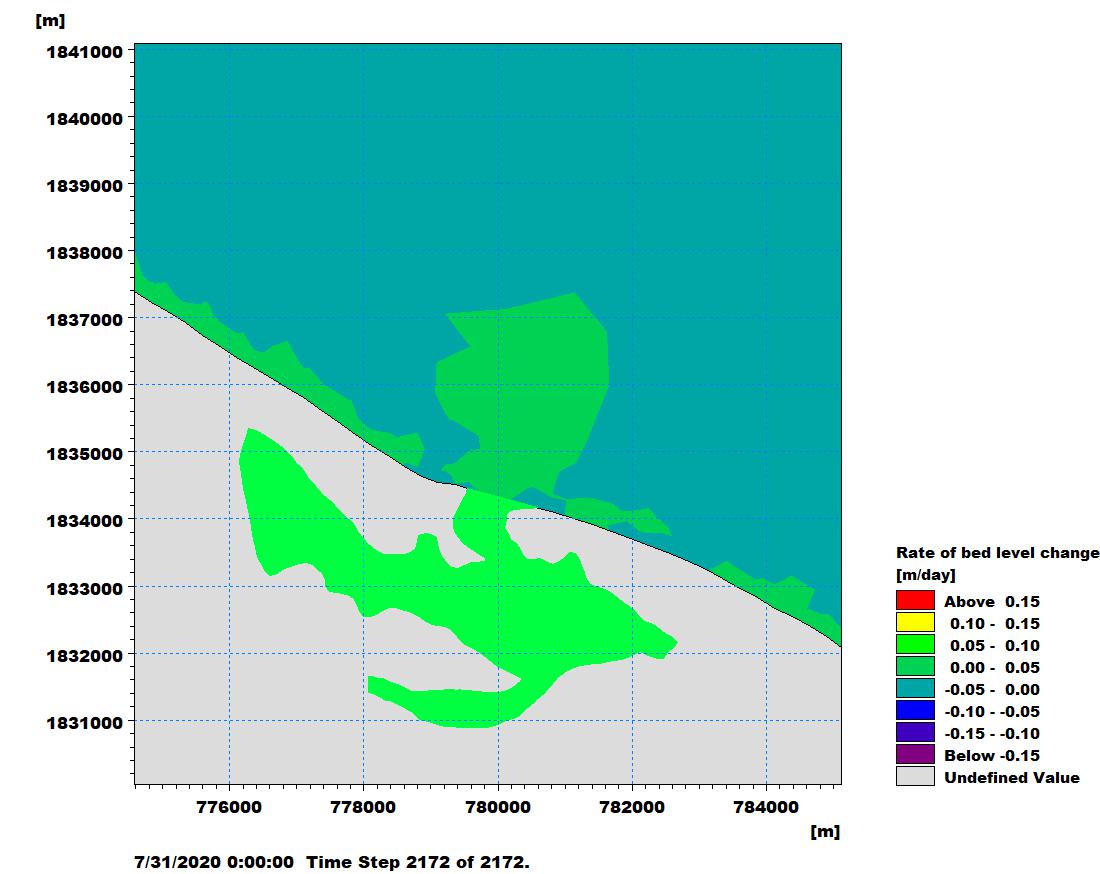The image size is (1100, 874).
Task: Click y-axis label 1839000
Action: pyautogui.click(x=84, y=186)
